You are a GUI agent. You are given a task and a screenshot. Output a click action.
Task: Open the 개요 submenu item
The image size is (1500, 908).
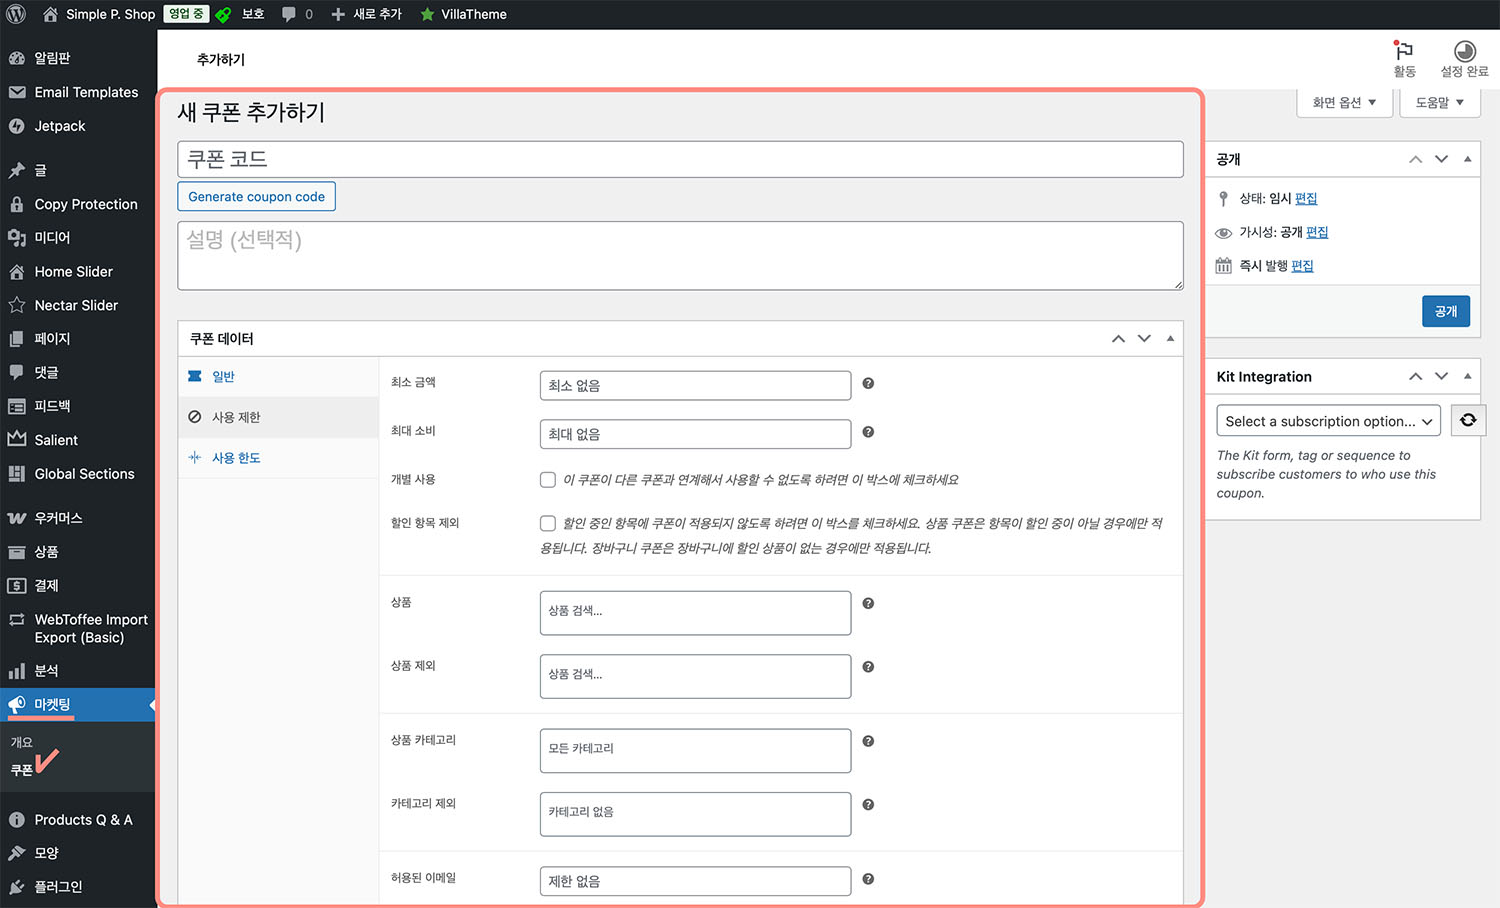tap(22, 742)
